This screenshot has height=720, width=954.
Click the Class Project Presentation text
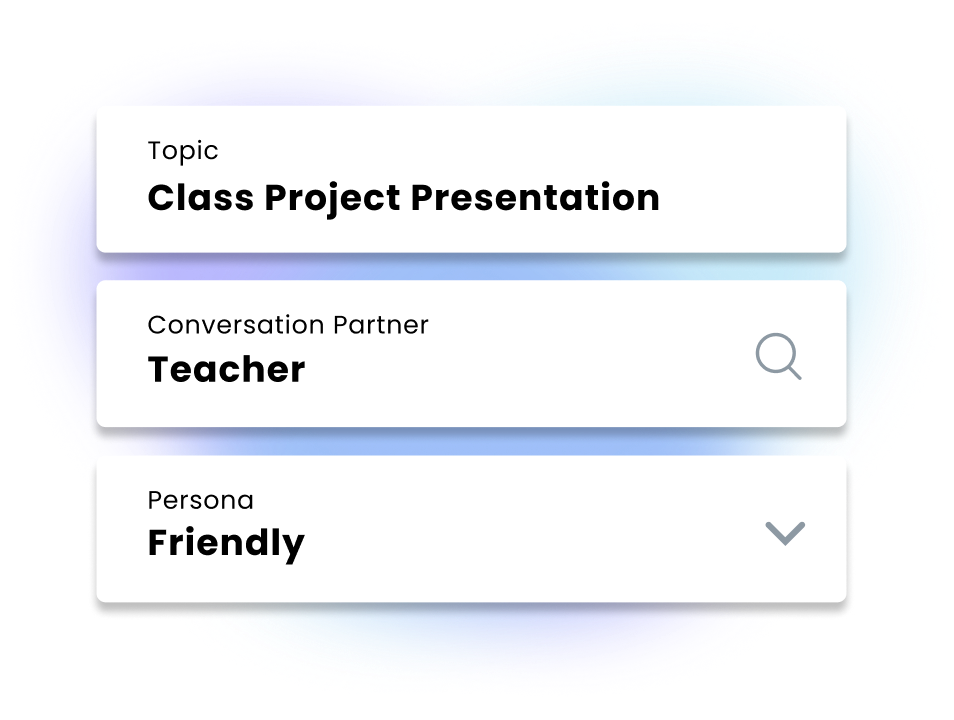pyautogui.click(x=403, y=198)
